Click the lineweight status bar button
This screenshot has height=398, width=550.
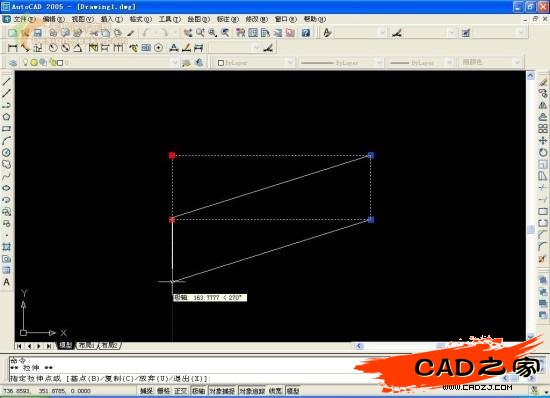275,391
